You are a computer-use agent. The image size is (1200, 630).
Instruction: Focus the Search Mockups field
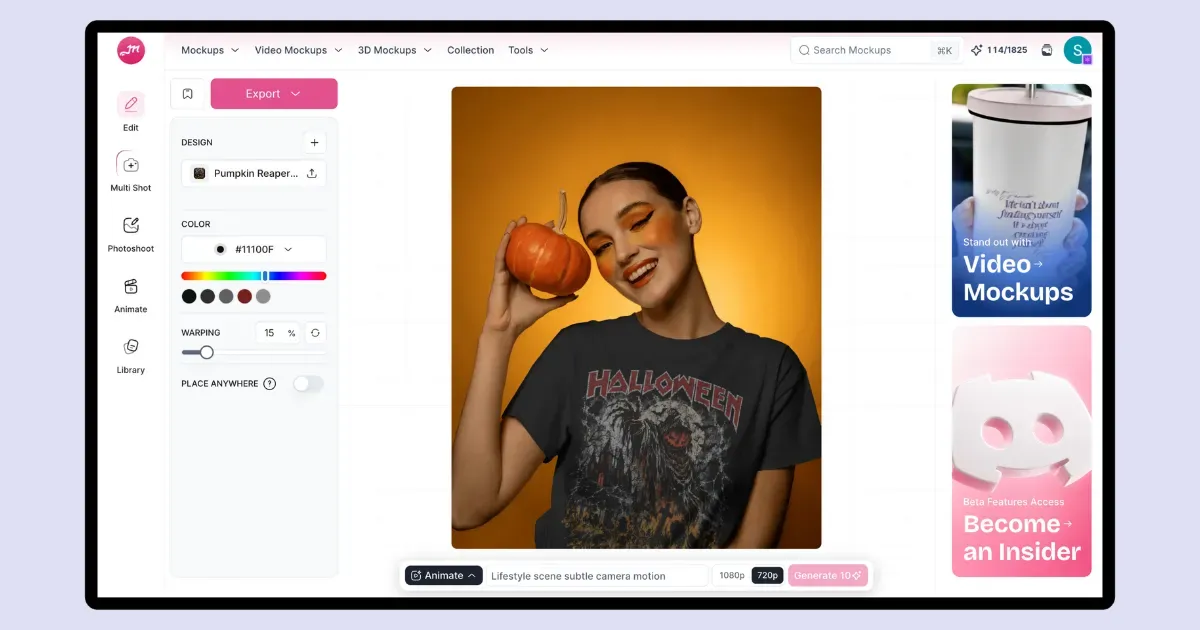[x=876, y=50]
